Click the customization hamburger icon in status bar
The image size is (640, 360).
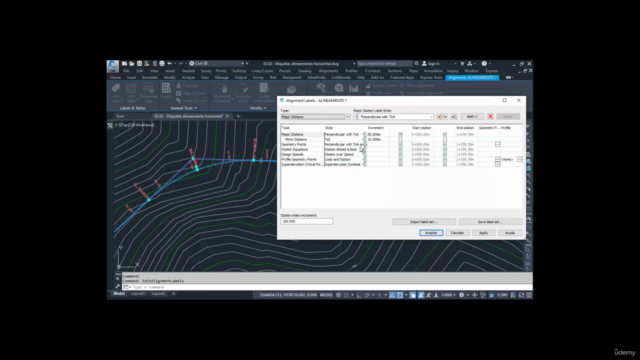(529, 295)
